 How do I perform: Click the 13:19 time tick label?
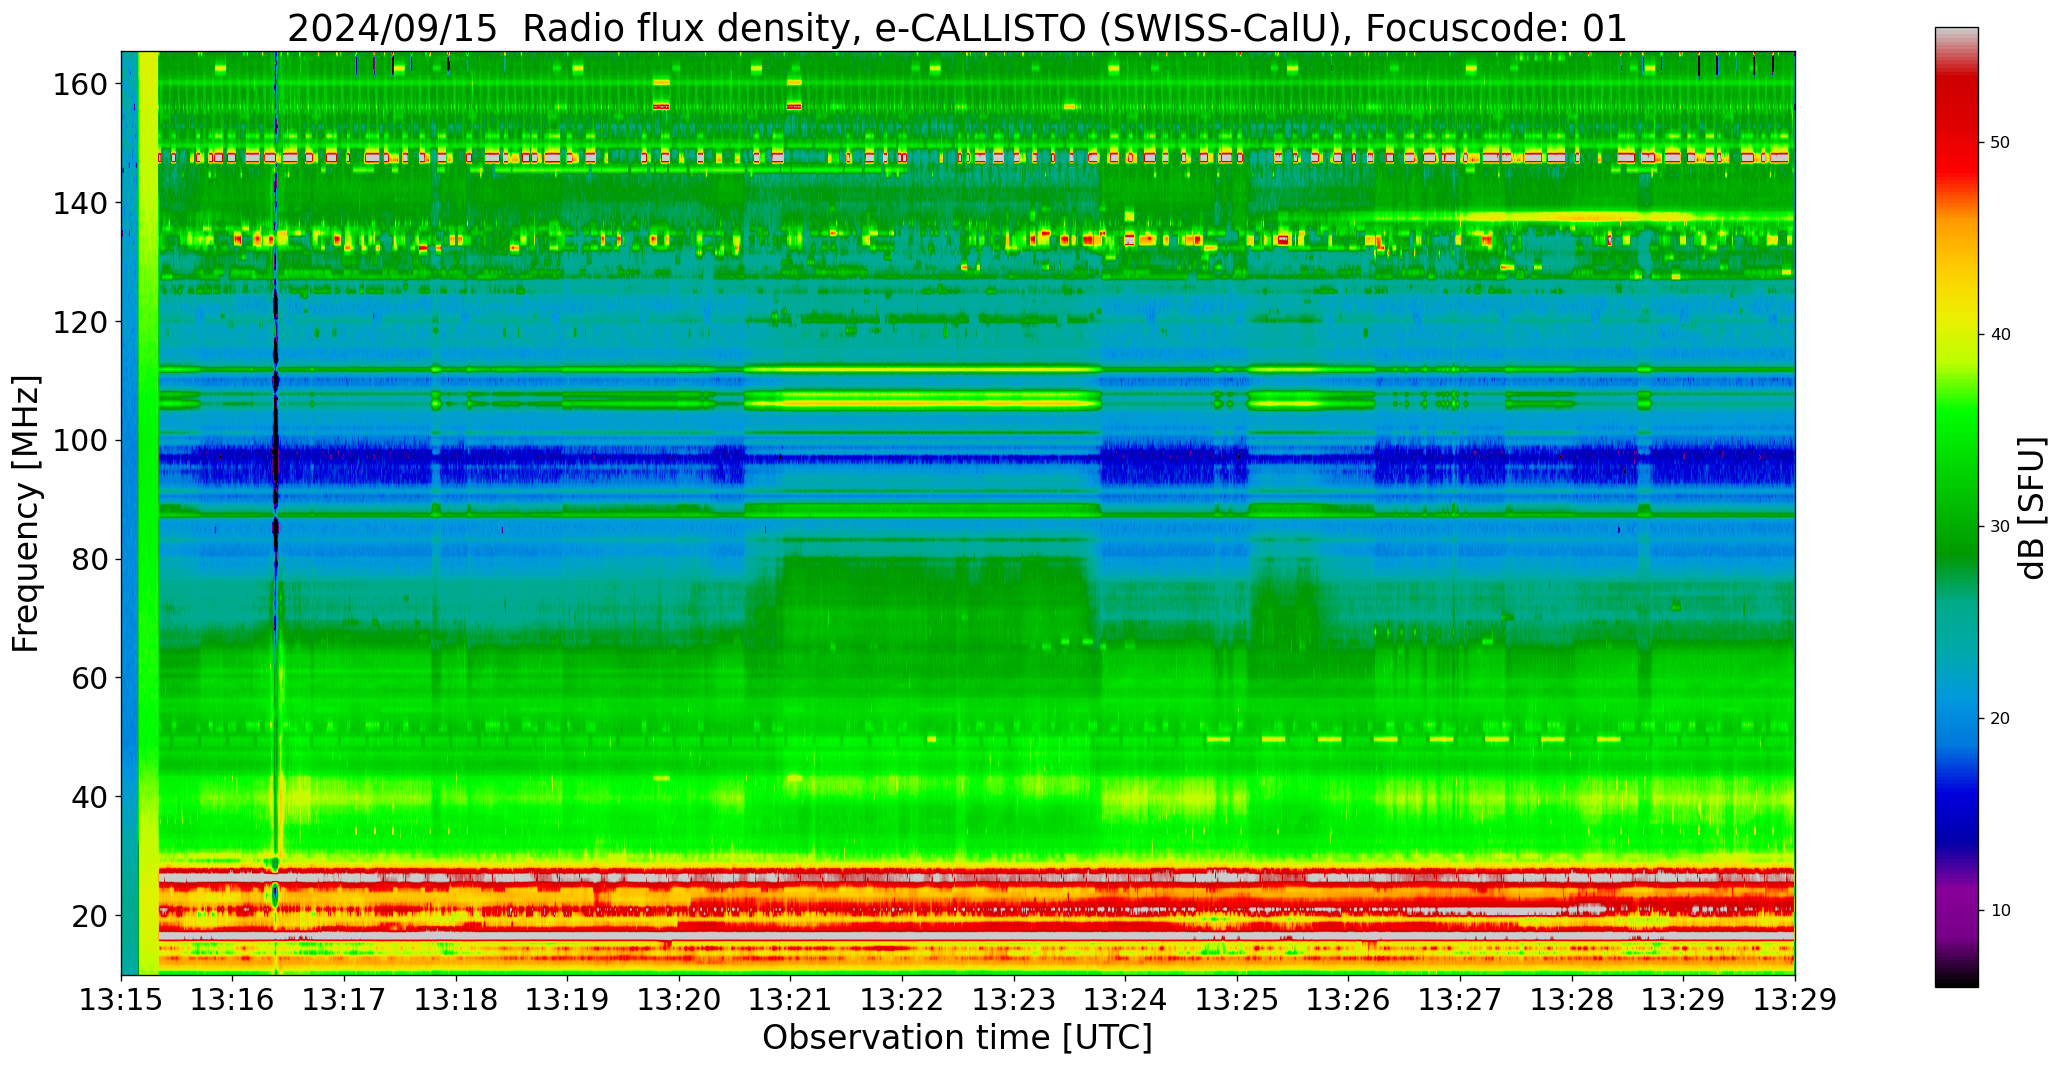pyautogui.click(x=568, y=1000)
